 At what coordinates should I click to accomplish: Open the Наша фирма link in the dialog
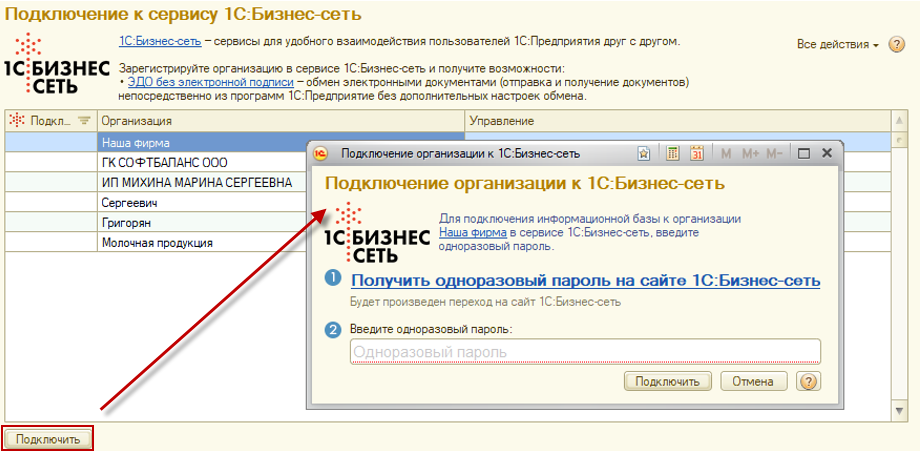coord(473,233)
